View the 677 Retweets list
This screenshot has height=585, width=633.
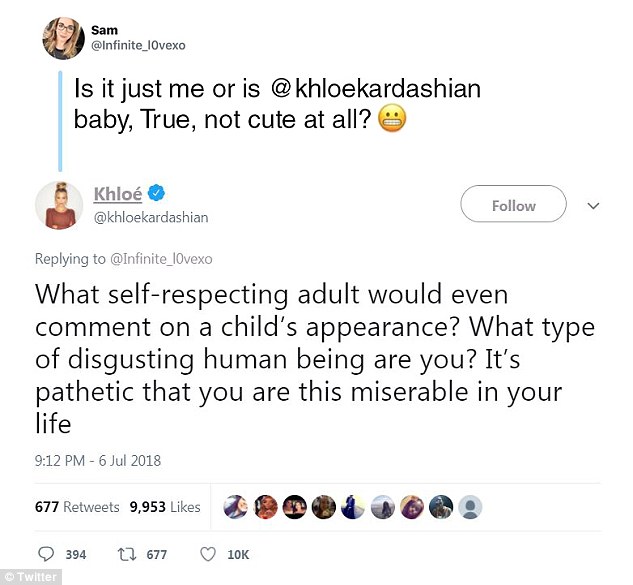pos(77,507)
